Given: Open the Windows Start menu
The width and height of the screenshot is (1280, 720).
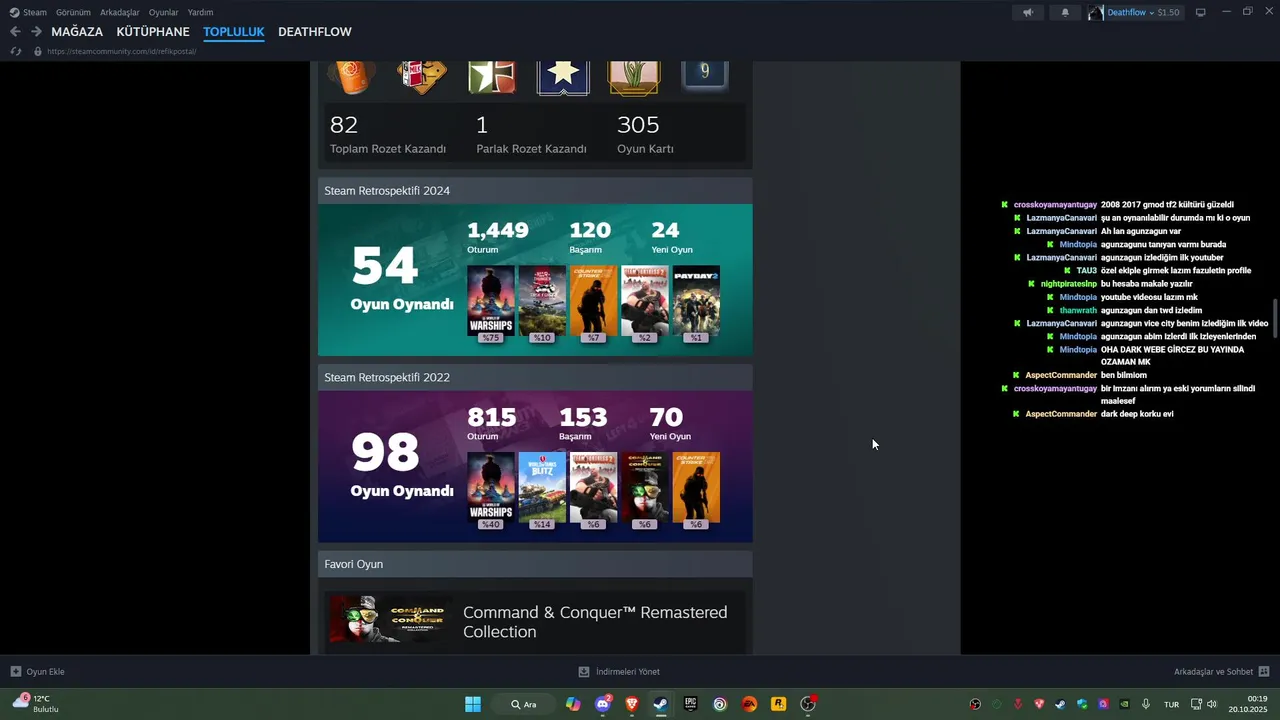Looking at the screenshot, I should [x=472, y=704].
